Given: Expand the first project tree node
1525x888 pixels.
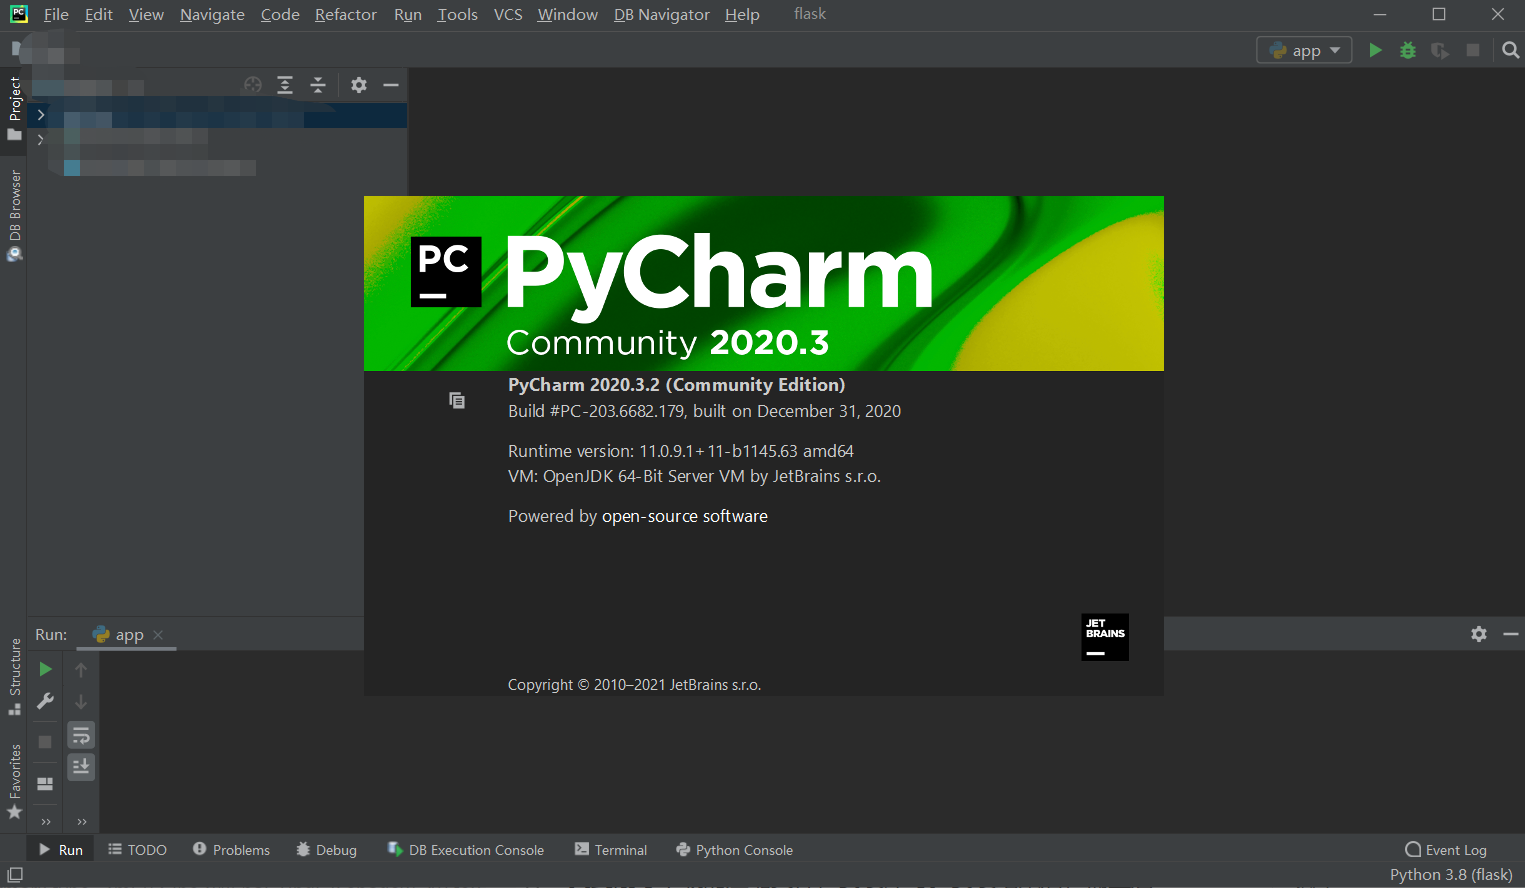Looking at the screenshot, I should point(41,115).
